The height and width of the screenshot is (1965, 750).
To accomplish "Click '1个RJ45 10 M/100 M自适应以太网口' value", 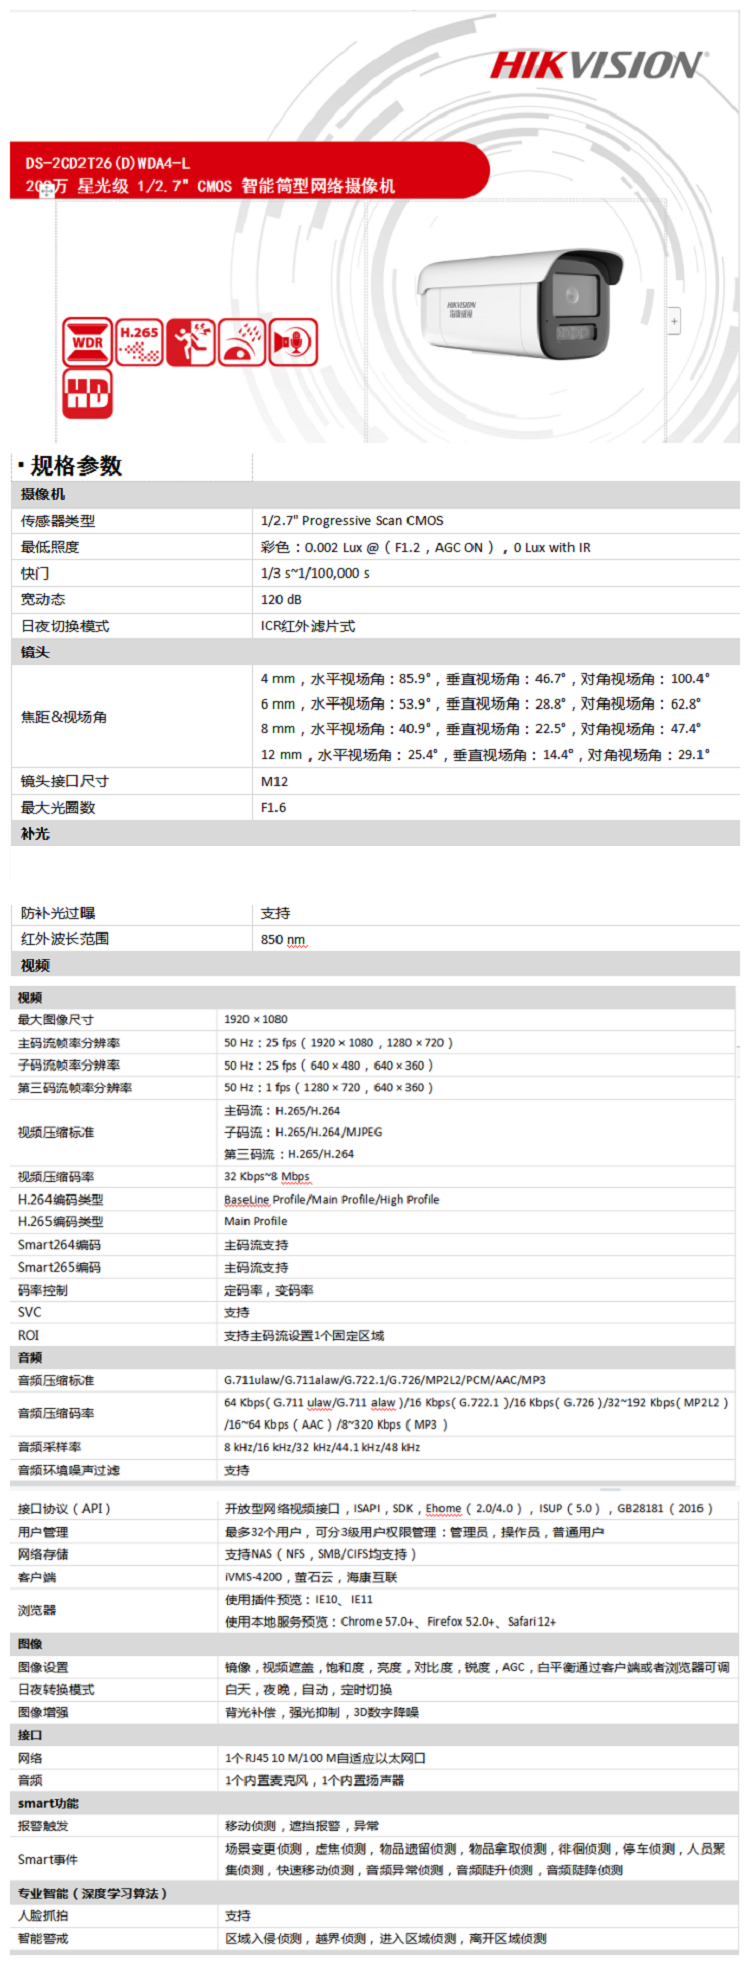I will pos(326,1758).
